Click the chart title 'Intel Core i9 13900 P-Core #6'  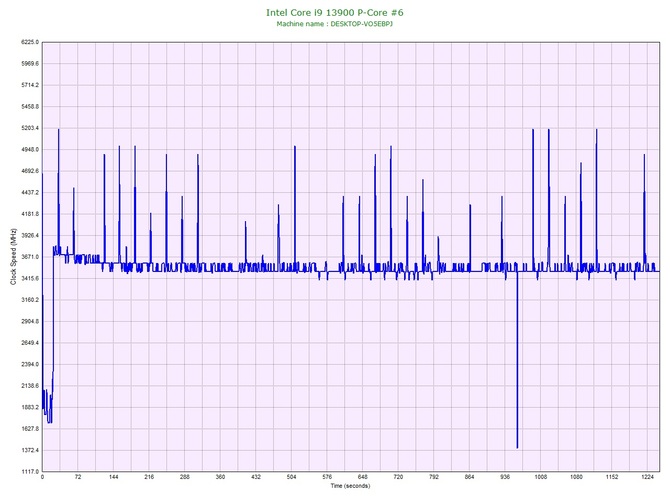point(335,12)
